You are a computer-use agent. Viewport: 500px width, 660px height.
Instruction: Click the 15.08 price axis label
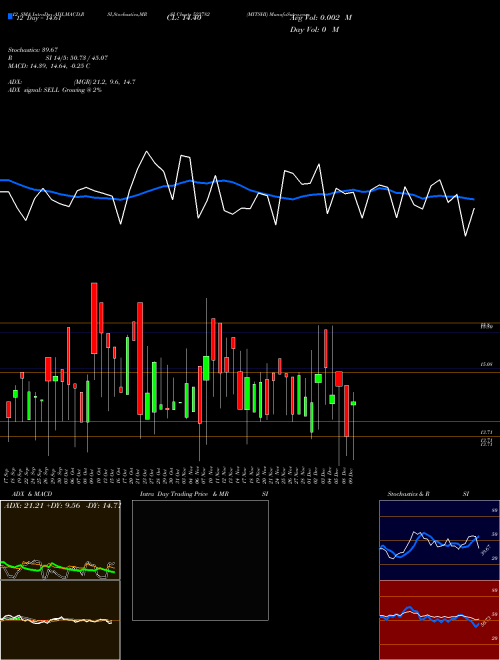coord(486,365)
